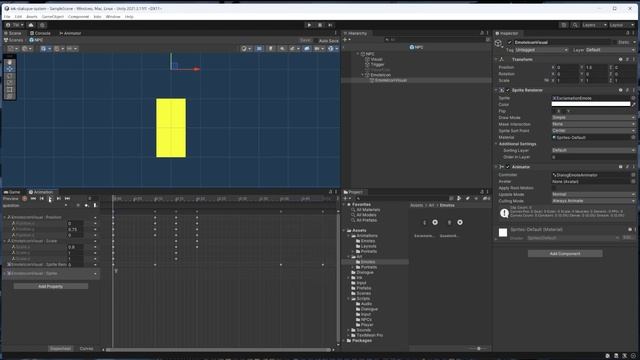
Task: Open the draw mode shading dropdown
Action: 246,49
